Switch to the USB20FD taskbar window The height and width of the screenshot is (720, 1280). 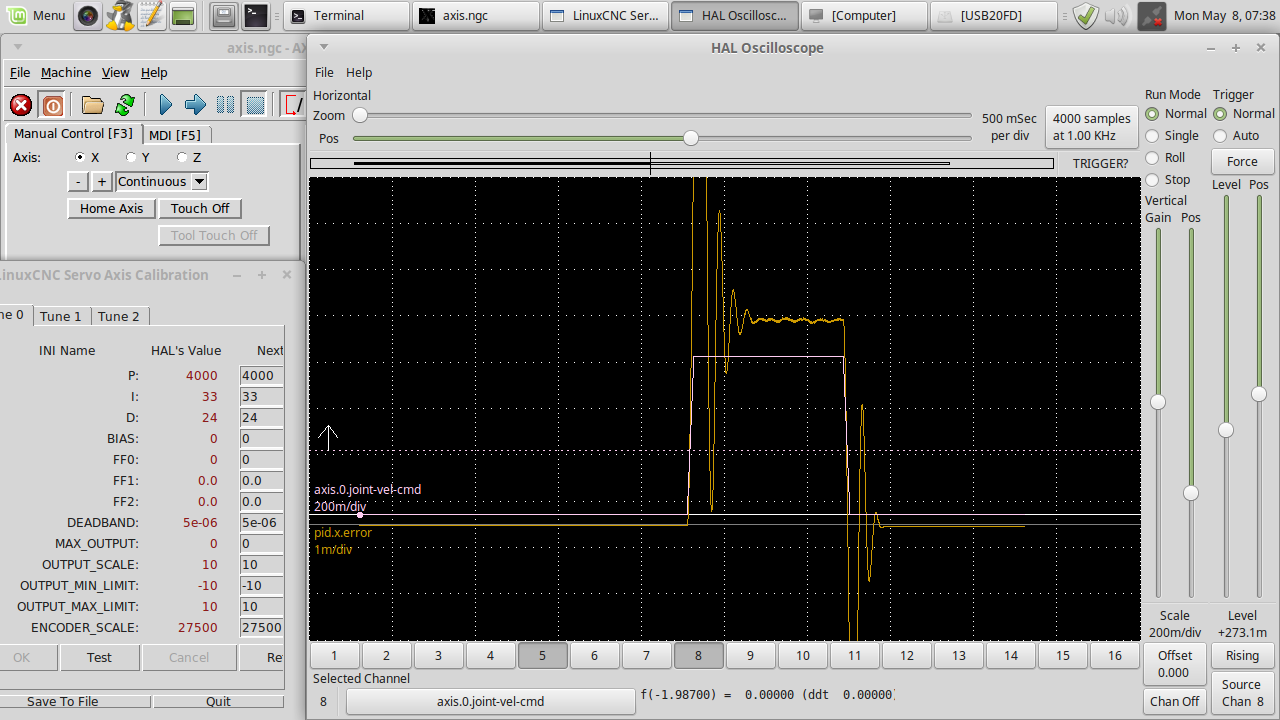pyautogui.click(x=994, y=16)
